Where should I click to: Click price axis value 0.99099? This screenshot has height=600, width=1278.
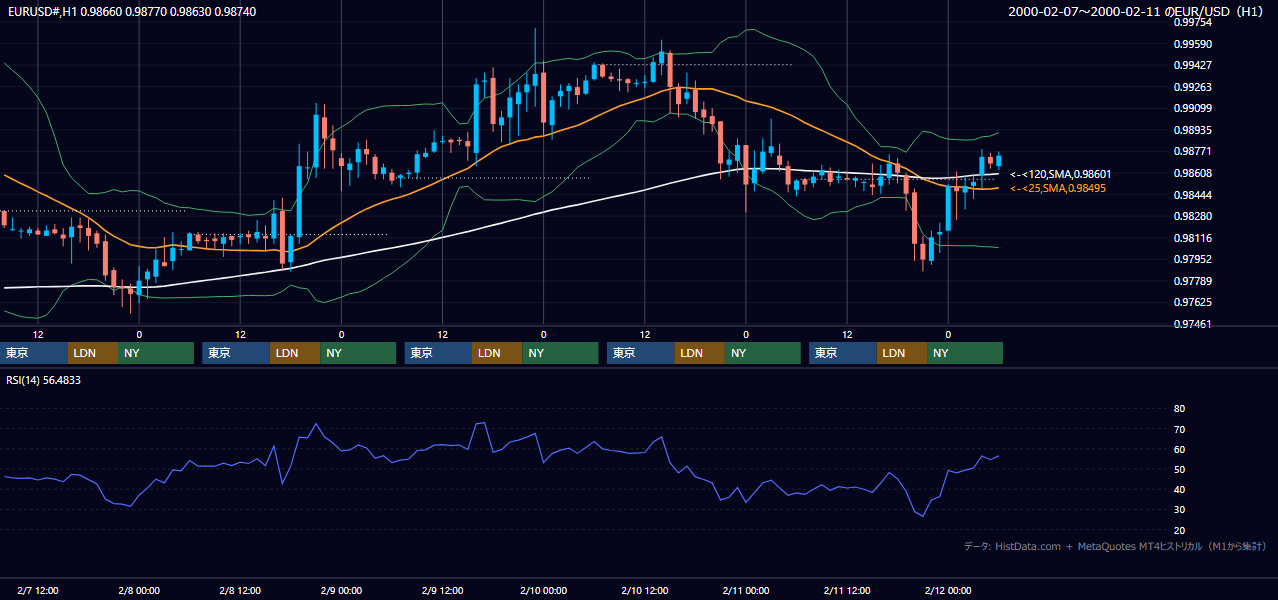click(1192, 108)
